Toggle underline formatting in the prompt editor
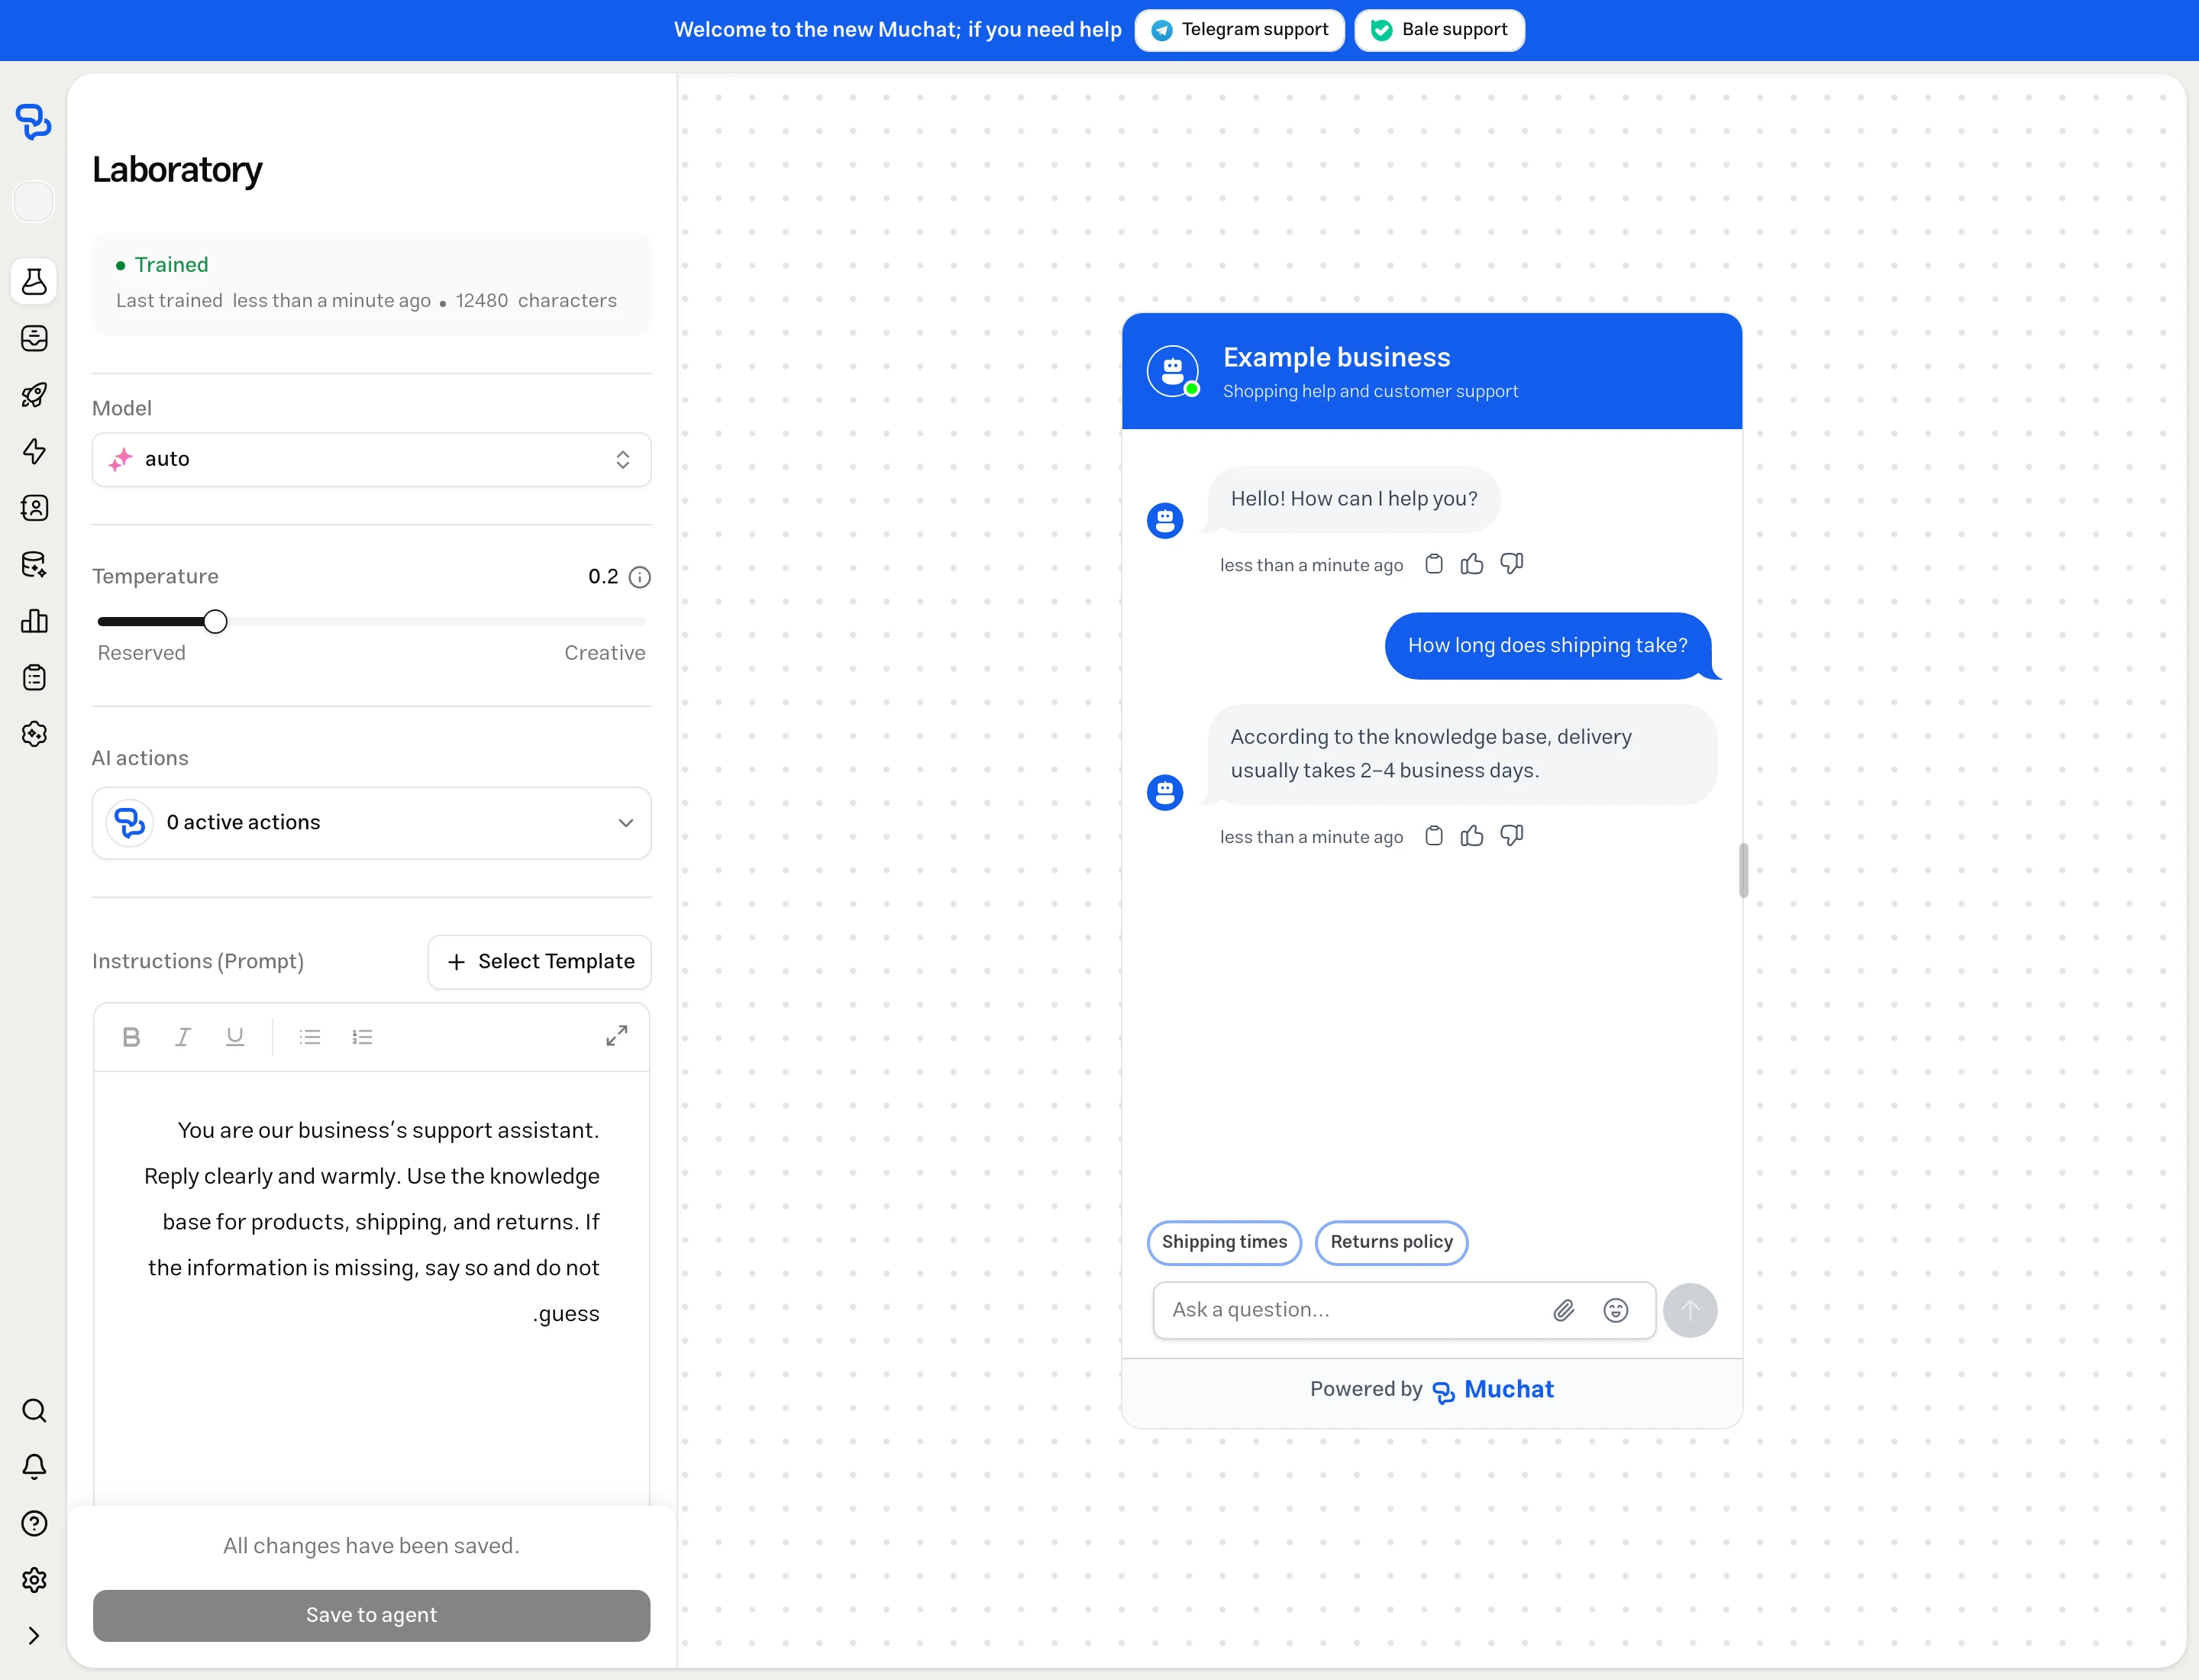This screenshot has width=2199, height=1680. pos(235,1037)
